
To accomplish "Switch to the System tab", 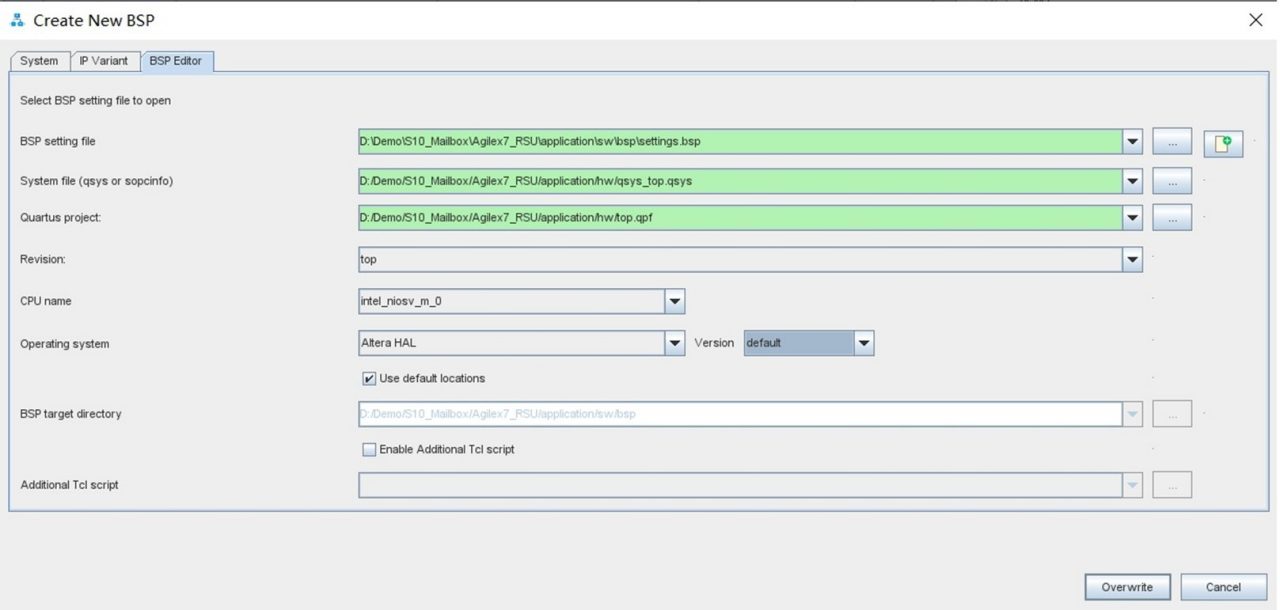I will click(39, 61).
